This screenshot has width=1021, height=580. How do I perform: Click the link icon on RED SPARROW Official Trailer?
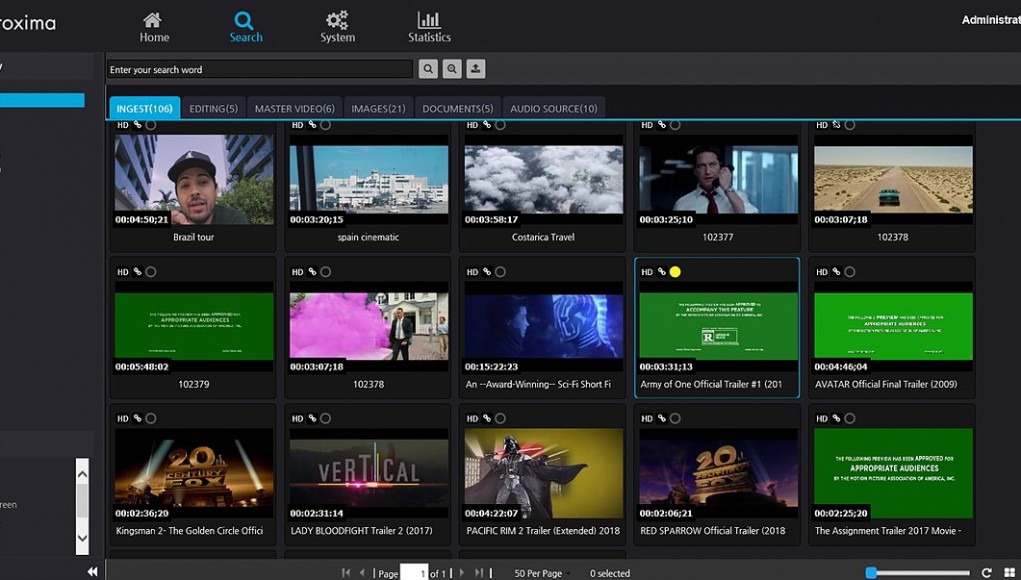(x=662, y=418)
